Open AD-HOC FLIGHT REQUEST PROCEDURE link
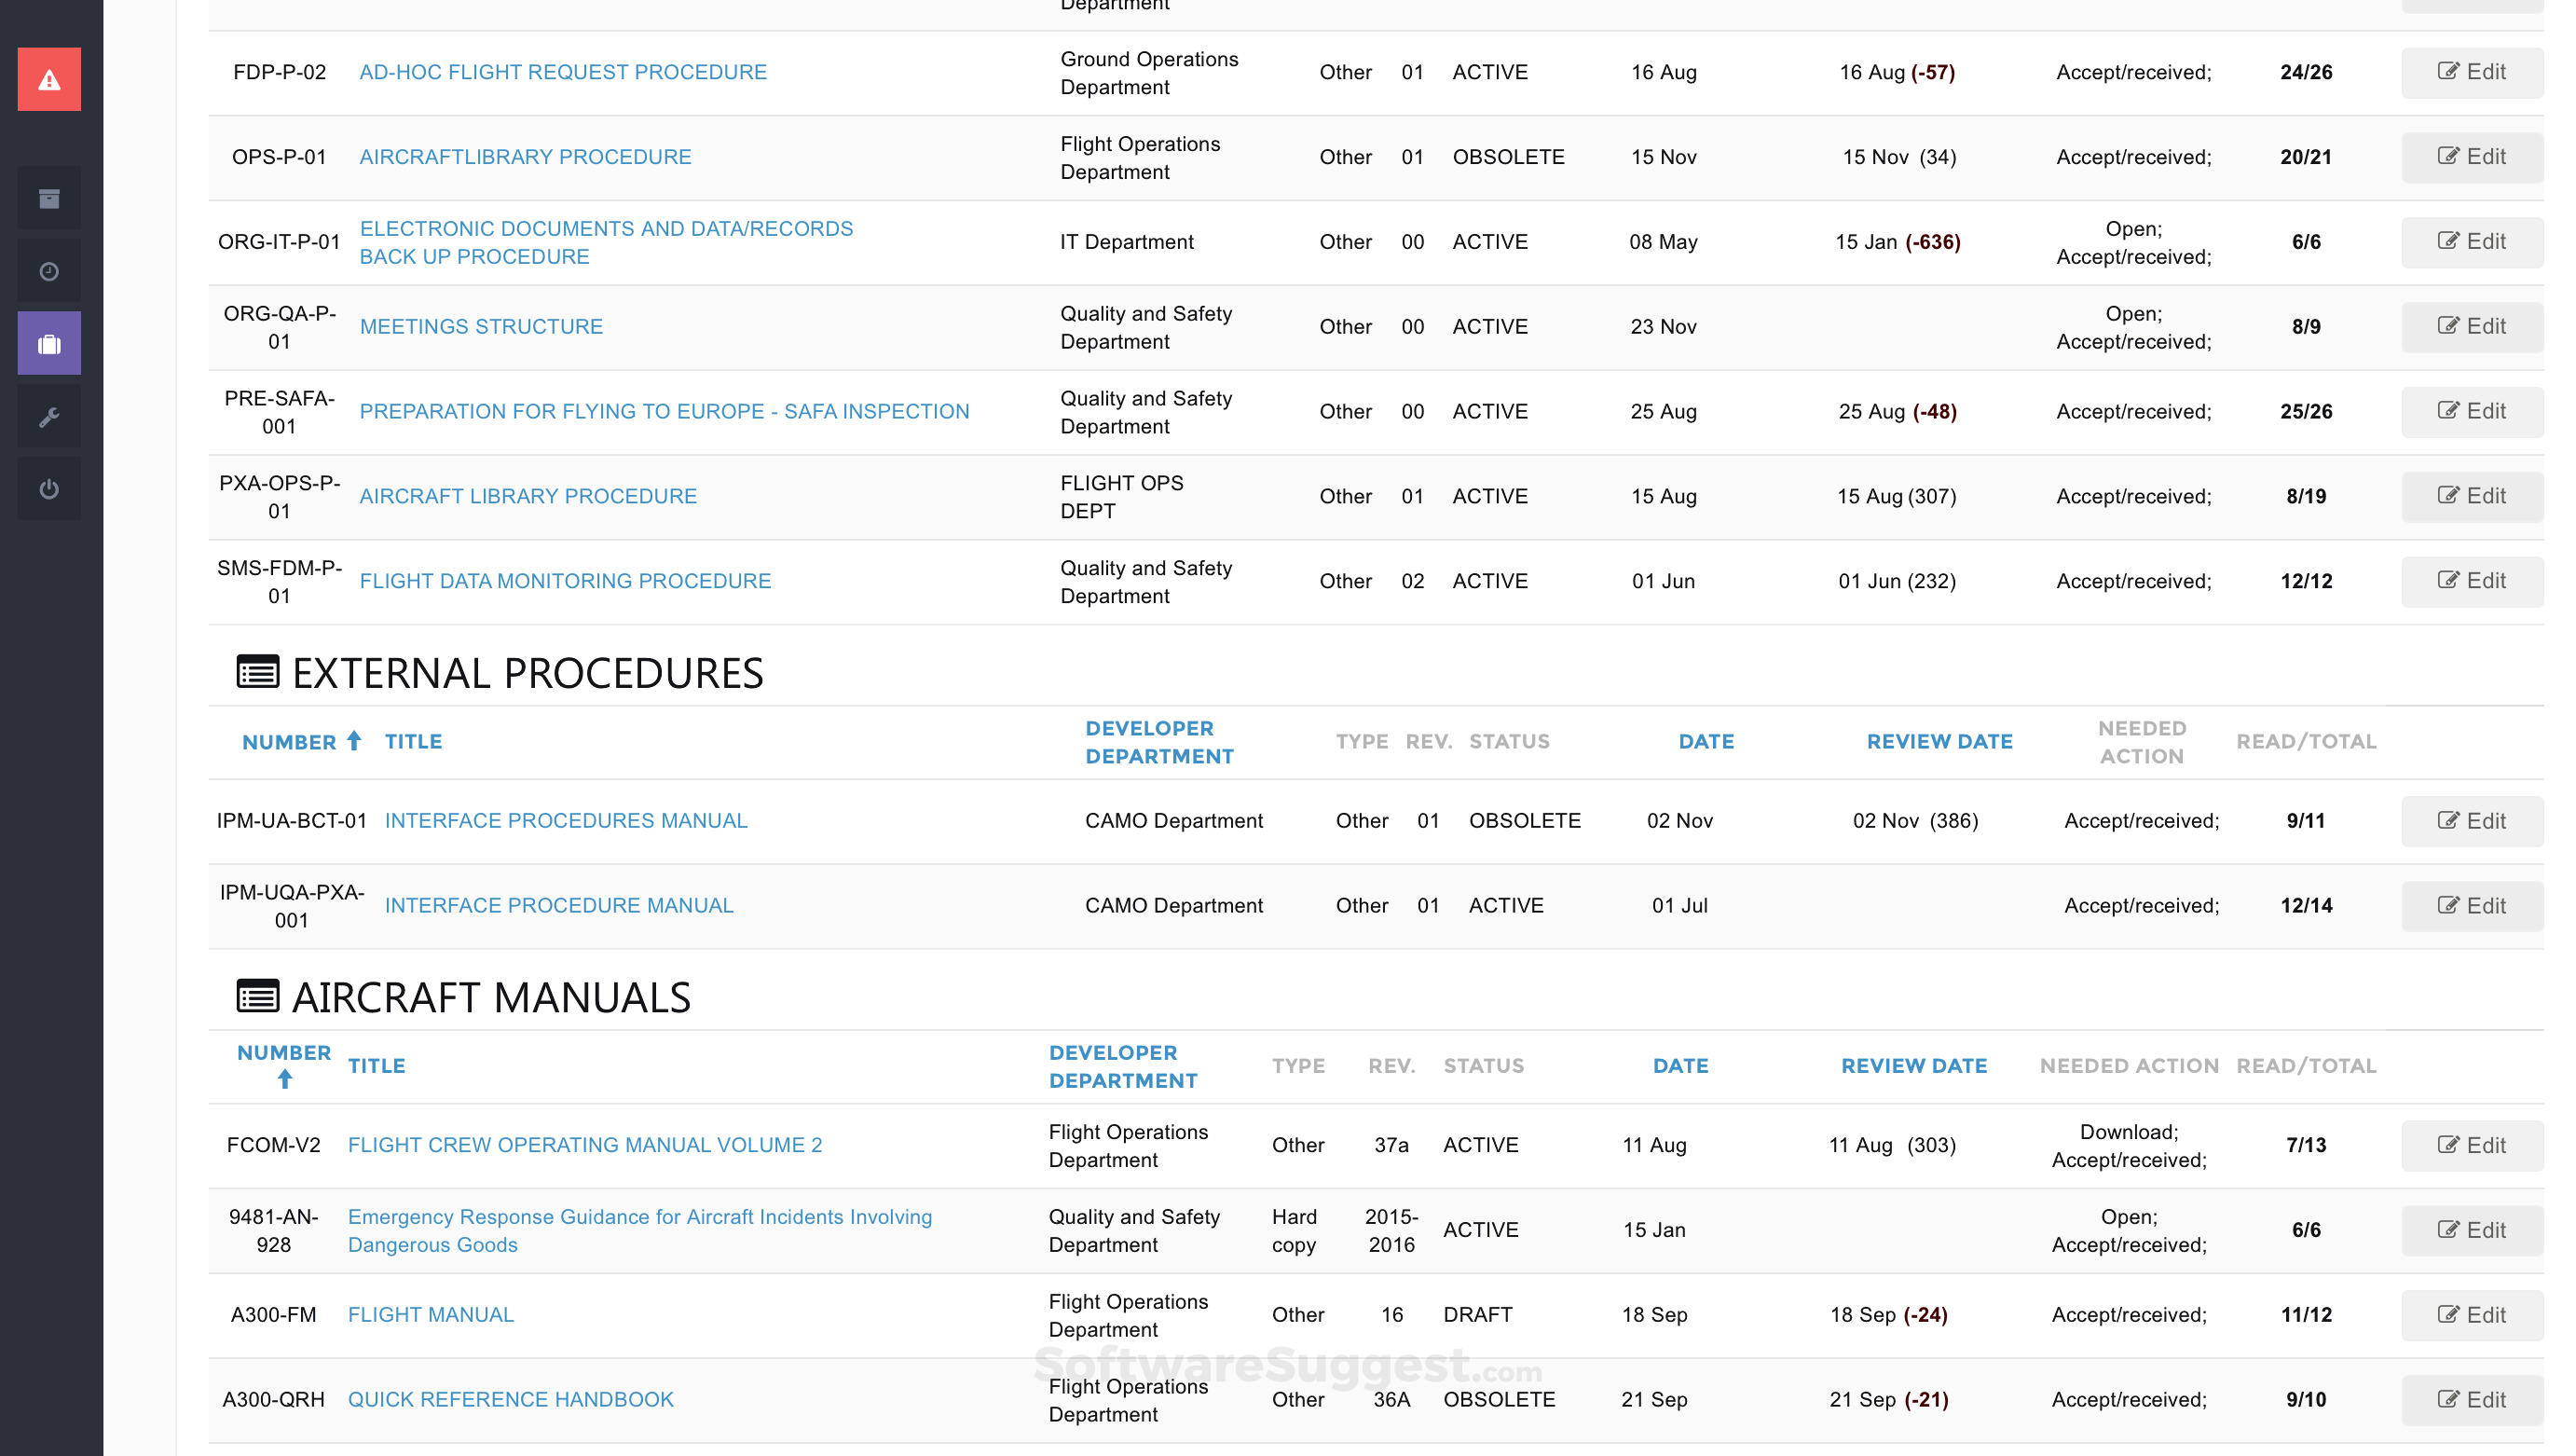 (562, 72)
